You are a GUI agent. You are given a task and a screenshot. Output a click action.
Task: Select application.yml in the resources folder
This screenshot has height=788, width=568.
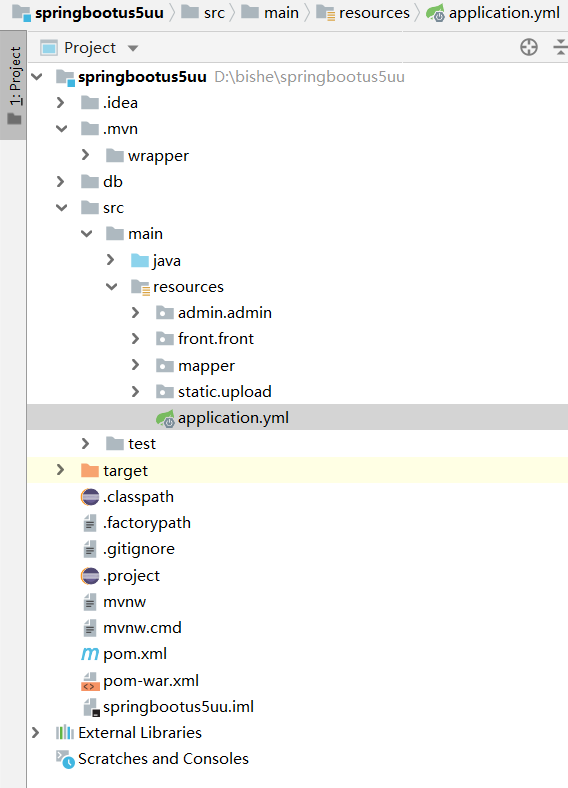(x=233, y=418)
